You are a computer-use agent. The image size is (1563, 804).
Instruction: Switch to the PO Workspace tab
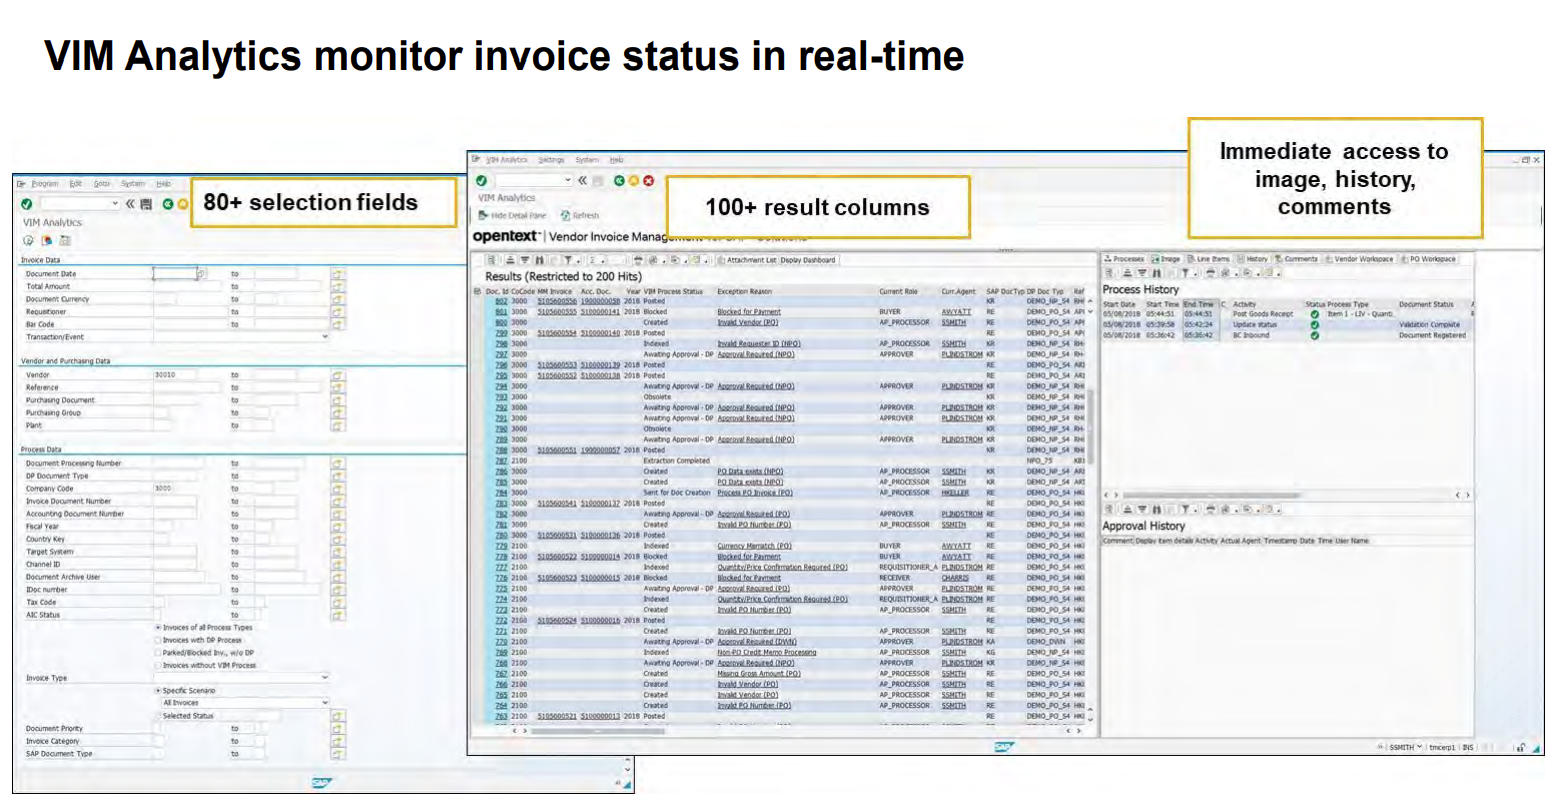coord(1428,259)
